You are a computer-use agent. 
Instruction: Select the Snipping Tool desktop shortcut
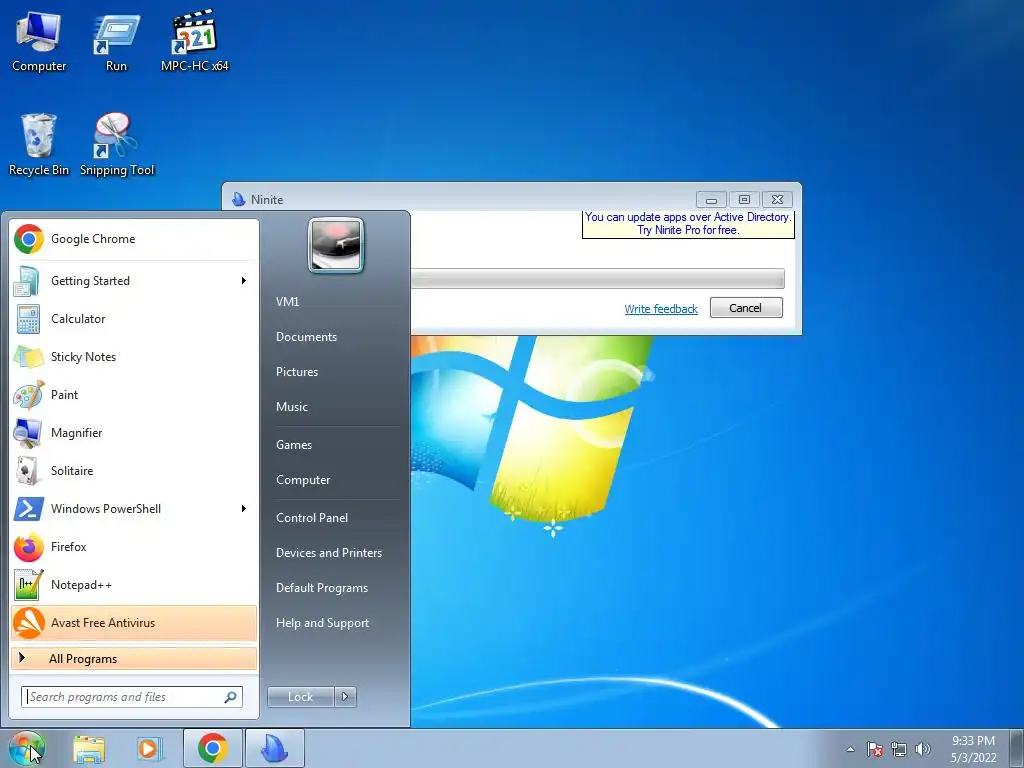117,145
